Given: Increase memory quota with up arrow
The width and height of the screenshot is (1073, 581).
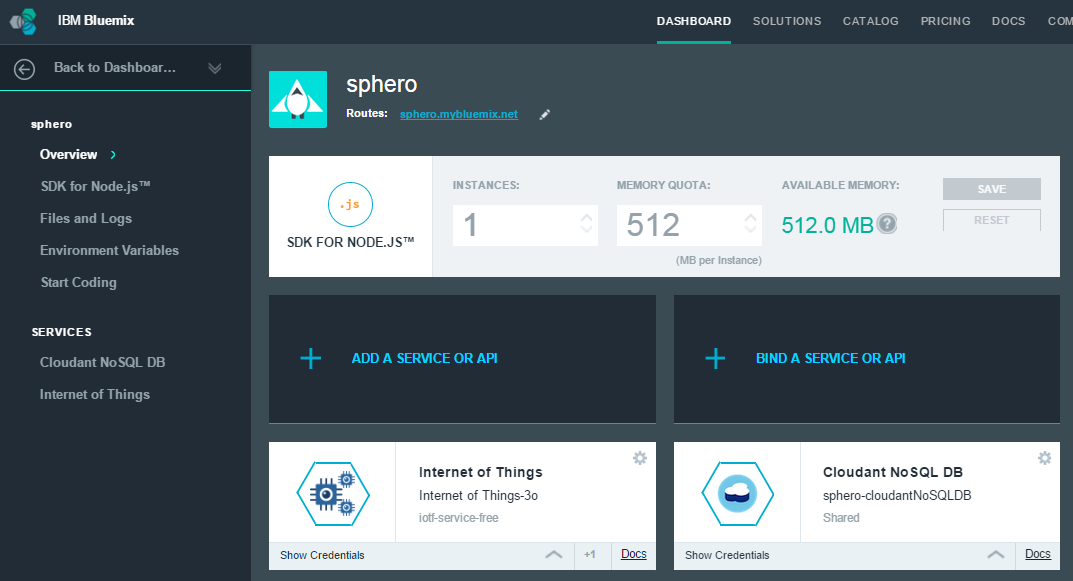Looking at the screenshot, I should pyautogui.click(x=751, y=217).
